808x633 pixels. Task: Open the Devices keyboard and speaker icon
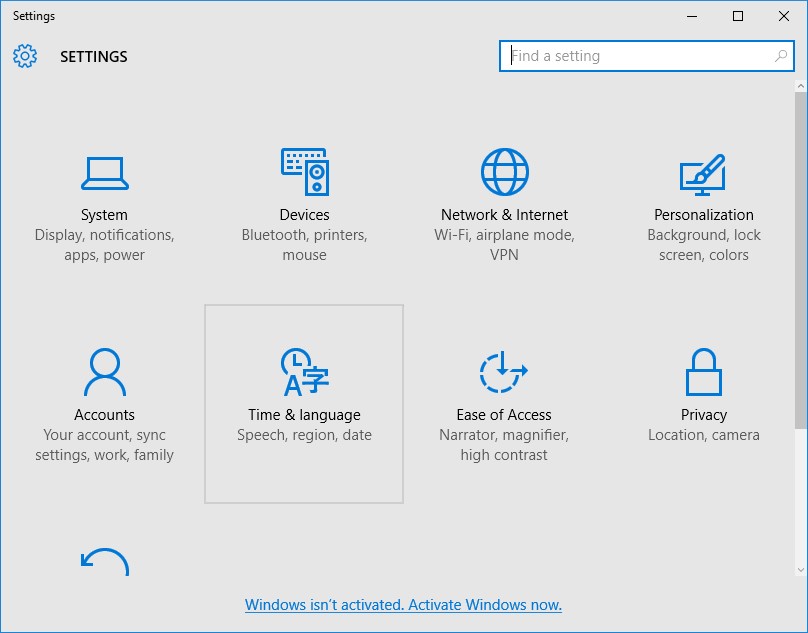click(305, 172)
